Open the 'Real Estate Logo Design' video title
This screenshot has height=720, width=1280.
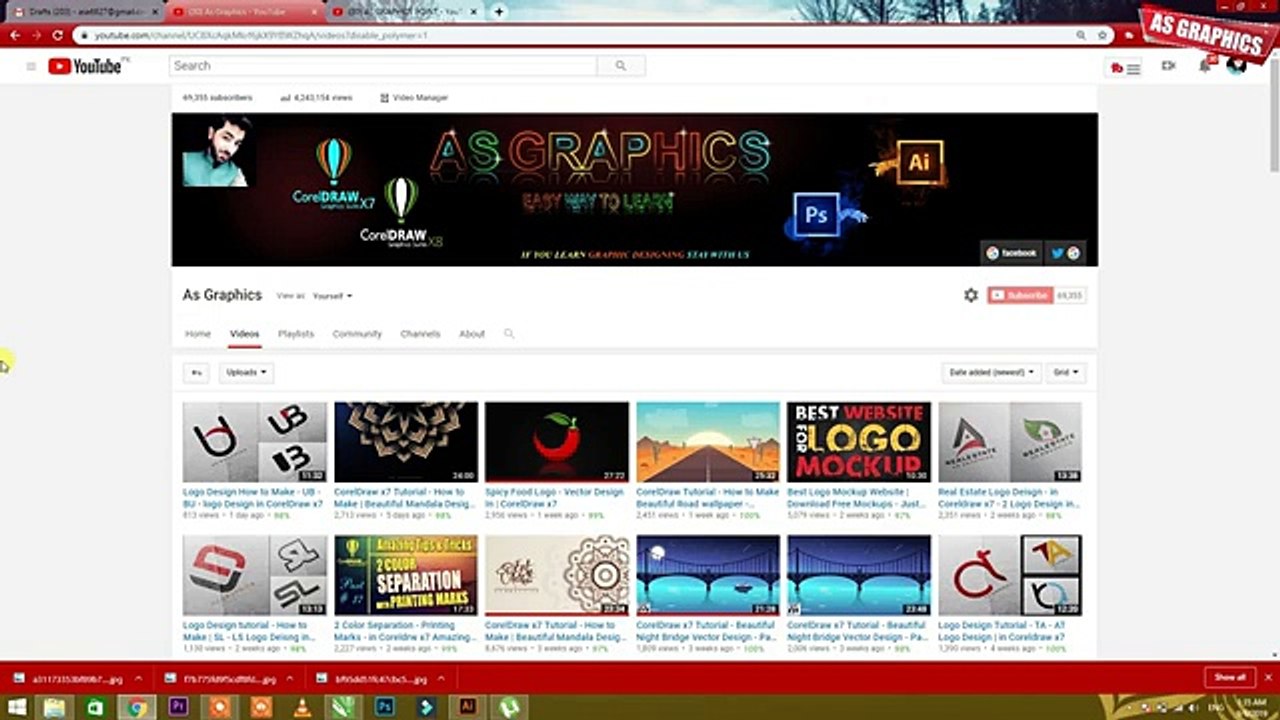(1009, 498)
